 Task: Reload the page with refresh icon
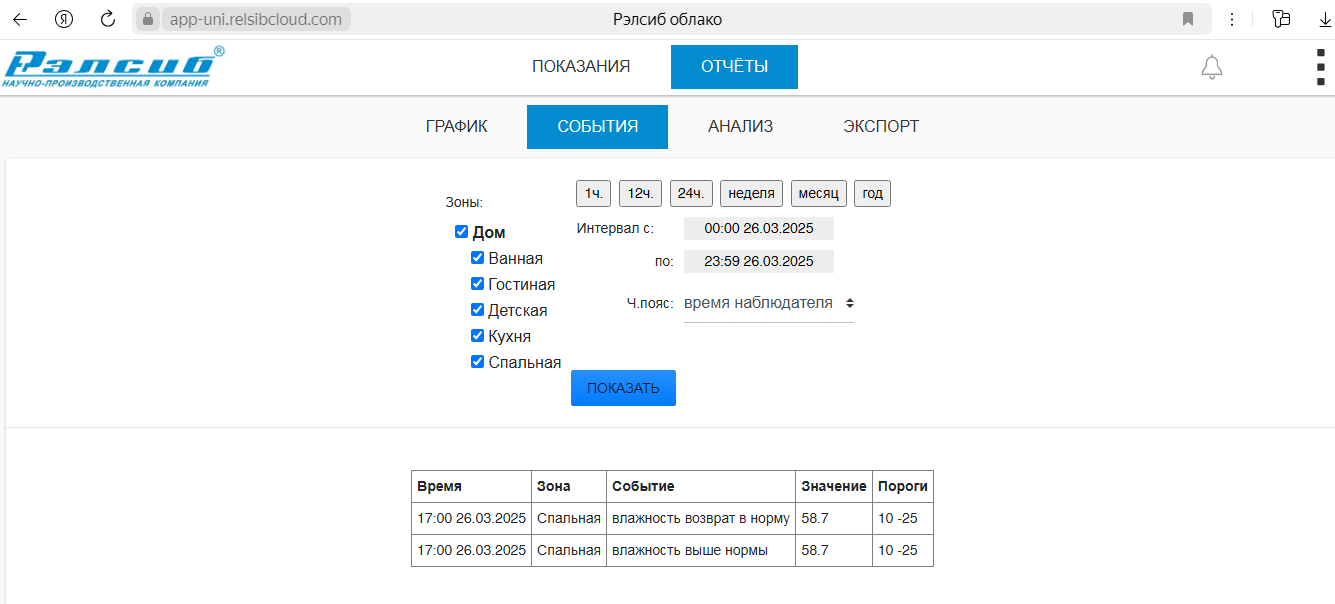tap(108, 19)
